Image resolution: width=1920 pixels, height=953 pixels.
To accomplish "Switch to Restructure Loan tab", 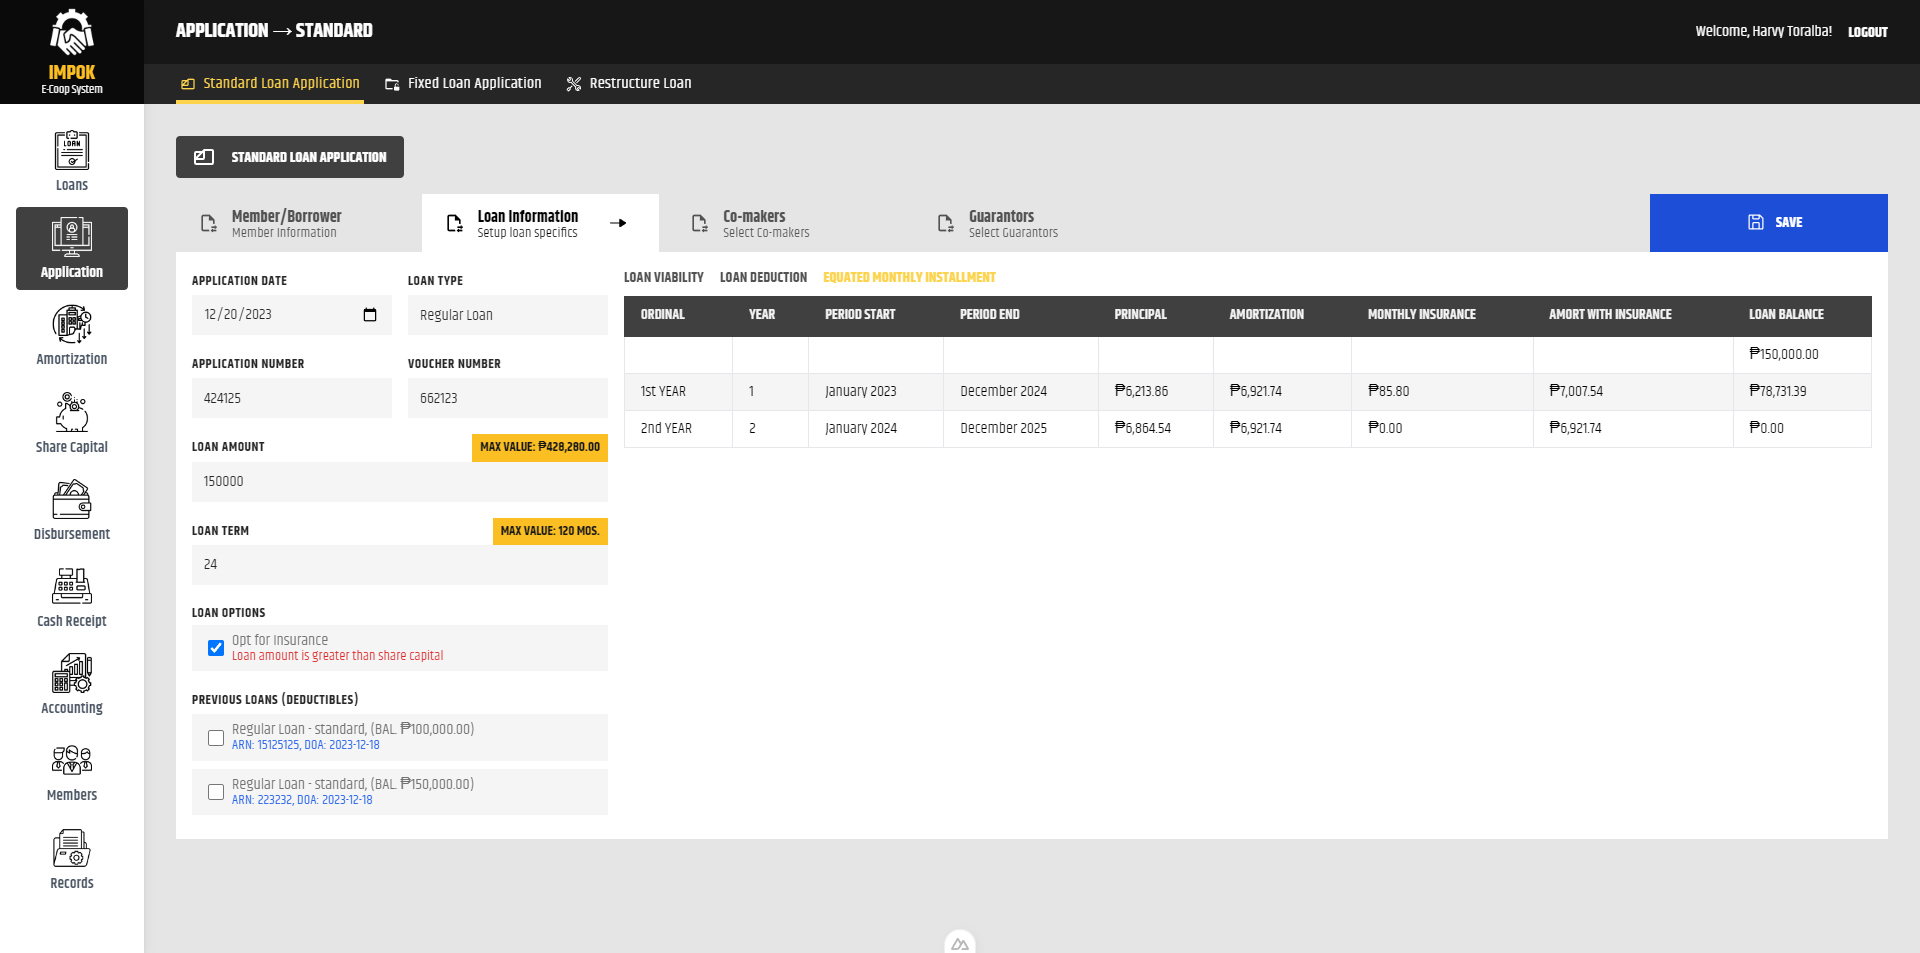I will tap(629, 84).
